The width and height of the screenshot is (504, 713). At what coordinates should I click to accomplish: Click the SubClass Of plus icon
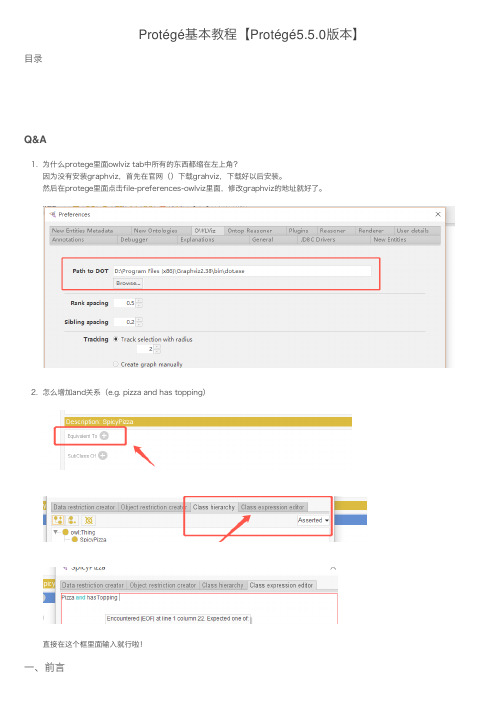click(103, 455)
